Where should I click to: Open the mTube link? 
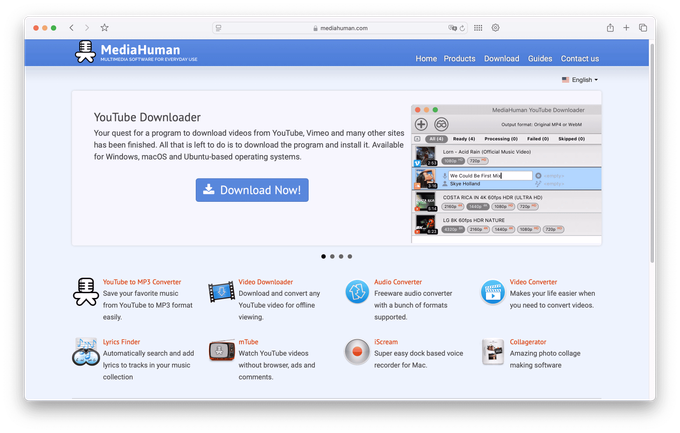tap(248, 342)
